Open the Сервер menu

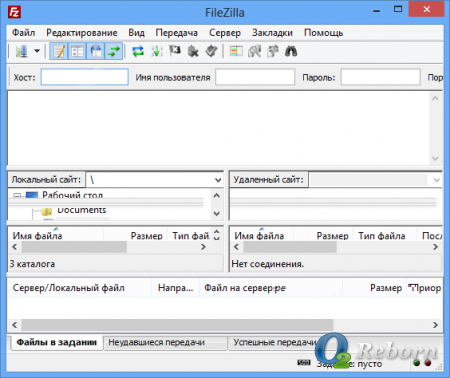(225, 33)
